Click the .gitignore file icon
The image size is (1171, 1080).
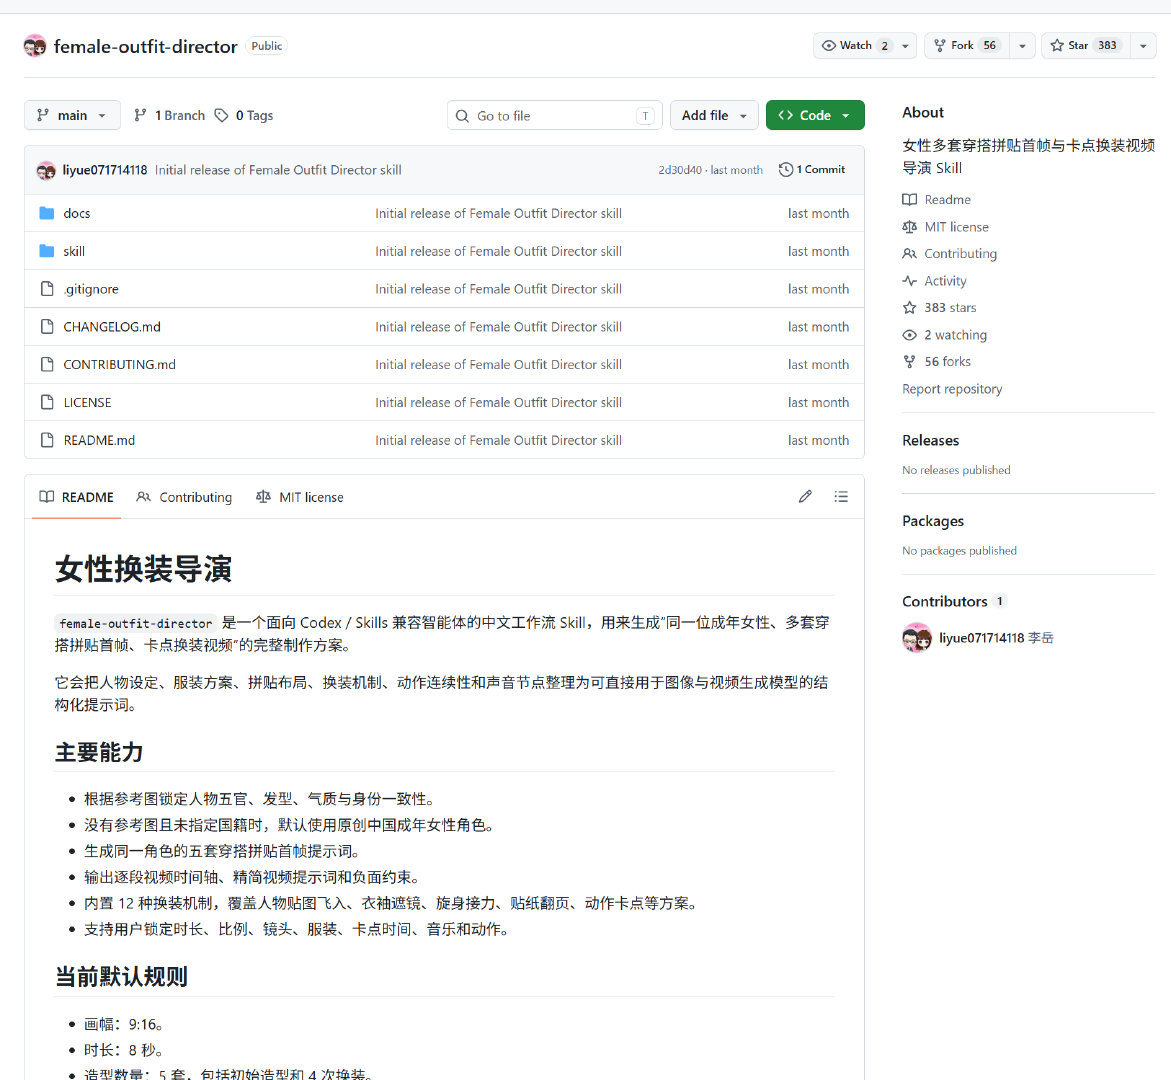(x=47, y=289)
